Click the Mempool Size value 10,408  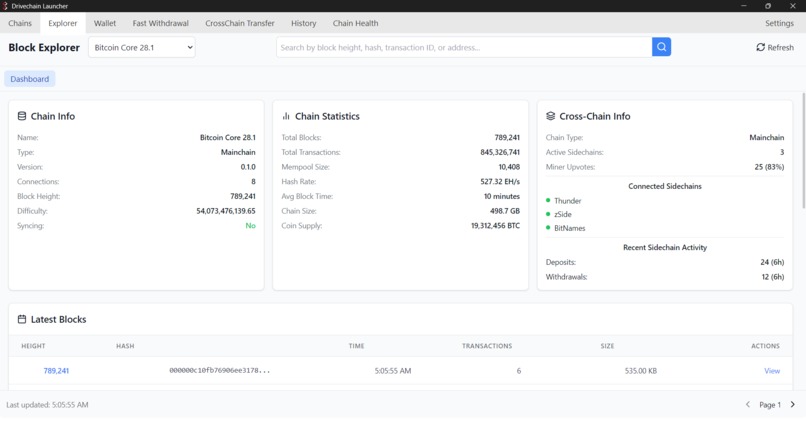509,167
